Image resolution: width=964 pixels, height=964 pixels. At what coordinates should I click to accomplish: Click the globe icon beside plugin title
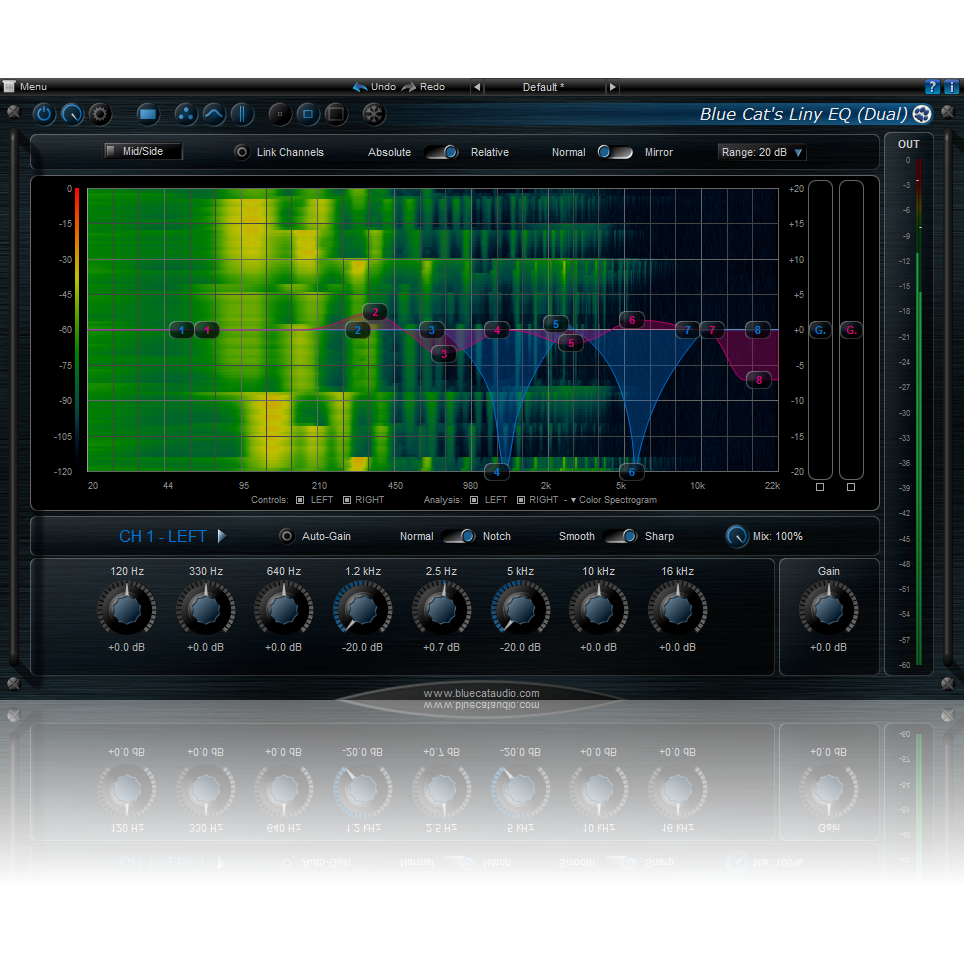point(921,114)
